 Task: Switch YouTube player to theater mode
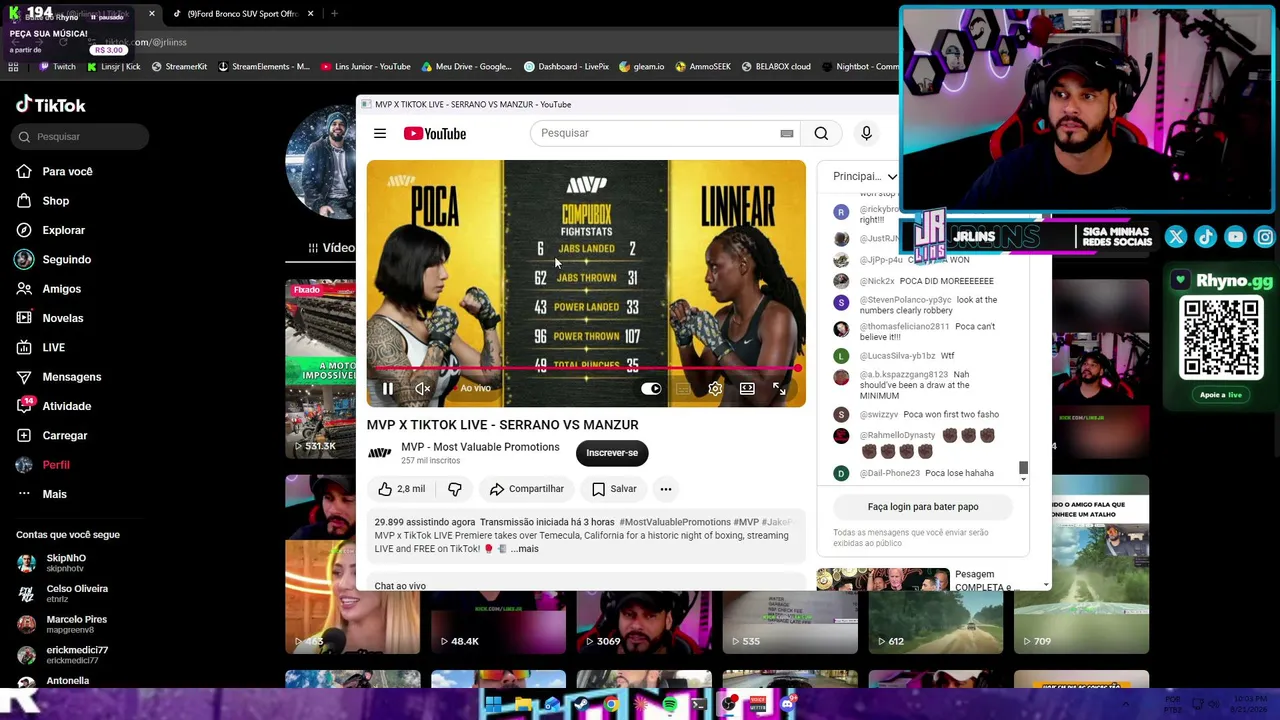(x=747, y=389)
